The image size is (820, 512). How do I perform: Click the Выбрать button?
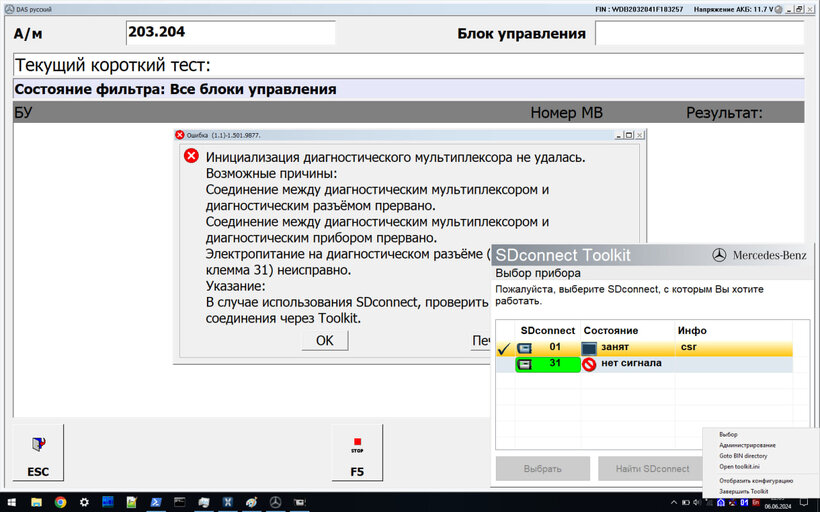click(543, 469)
